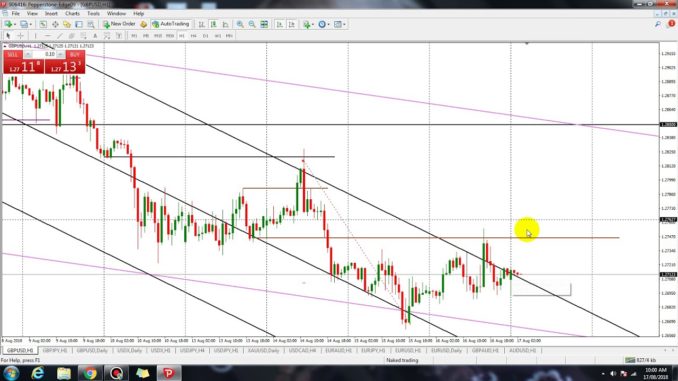Open Chrome from the Windows taskbar

pyautogui.click(x=90, y=373)
